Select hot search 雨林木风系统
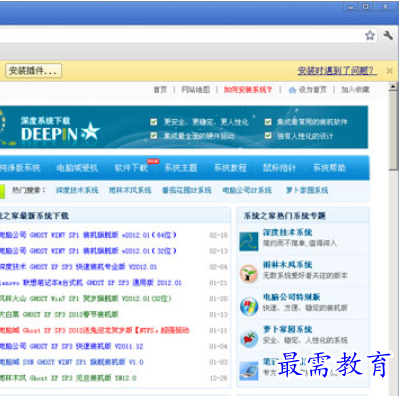This screenshot has height=396, width=399. coord(130,190)
